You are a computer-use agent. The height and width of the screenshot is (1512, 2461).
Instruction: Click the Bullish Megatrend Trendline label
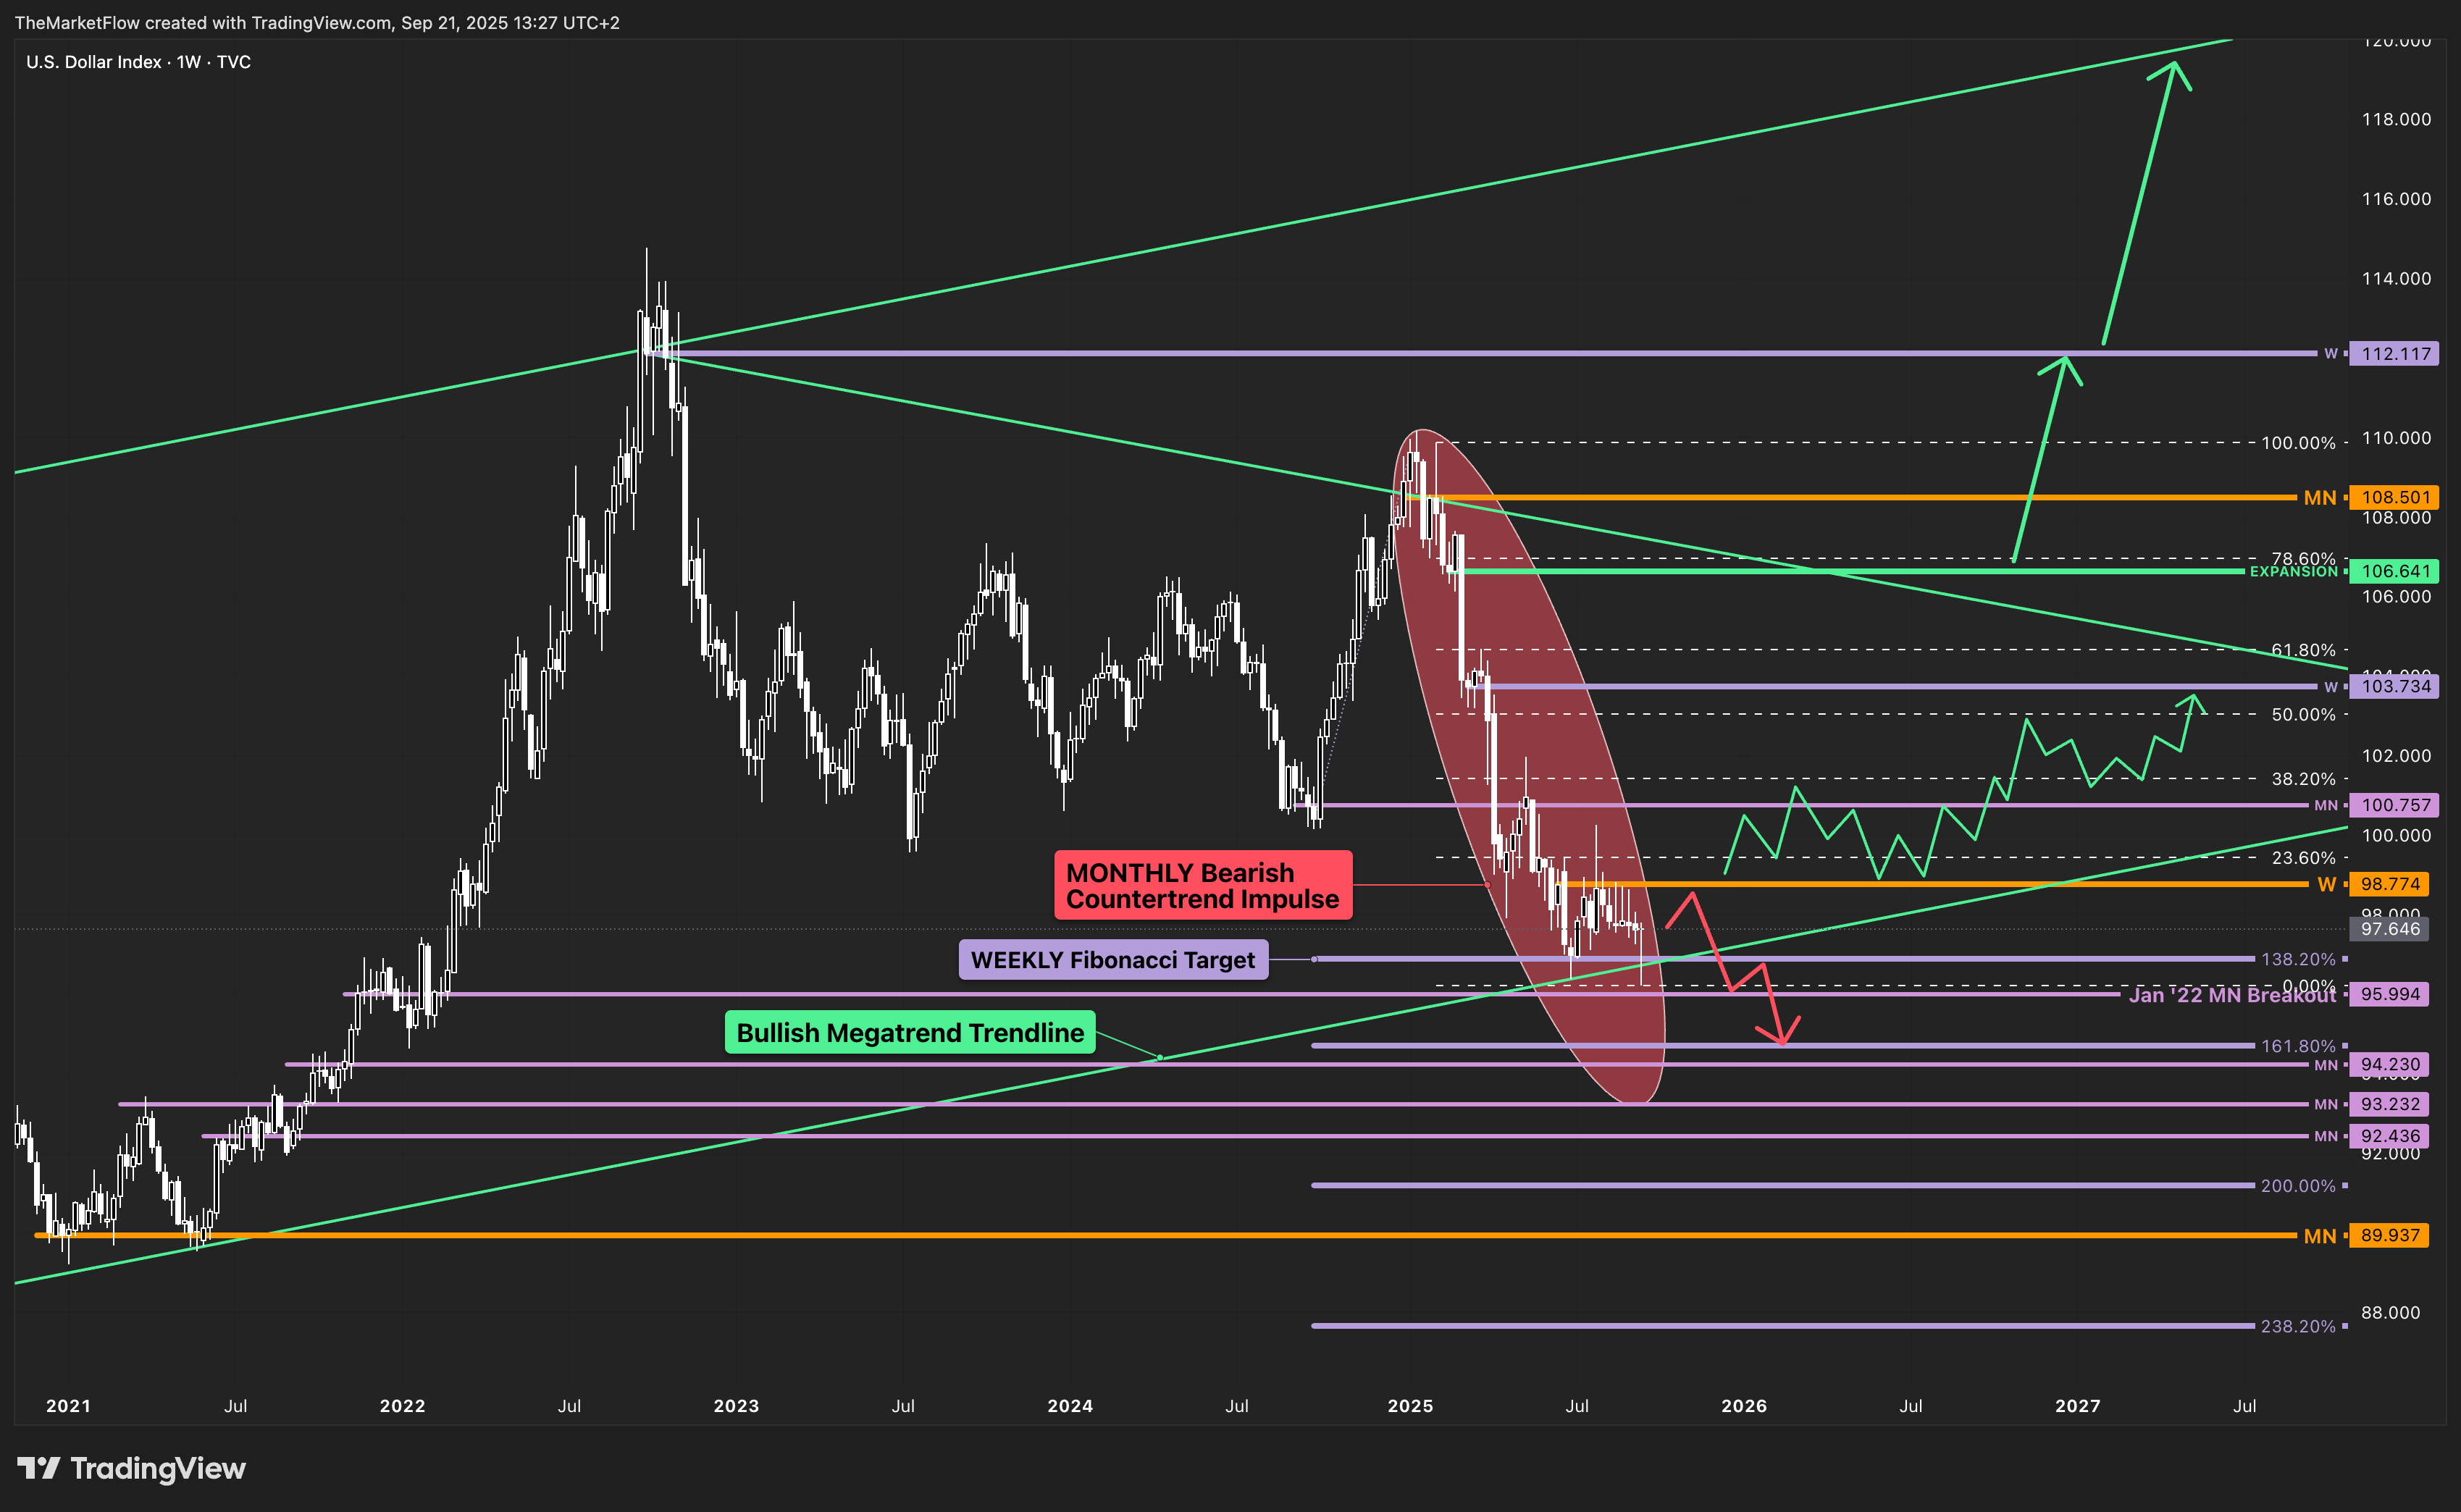[909, 1033]
